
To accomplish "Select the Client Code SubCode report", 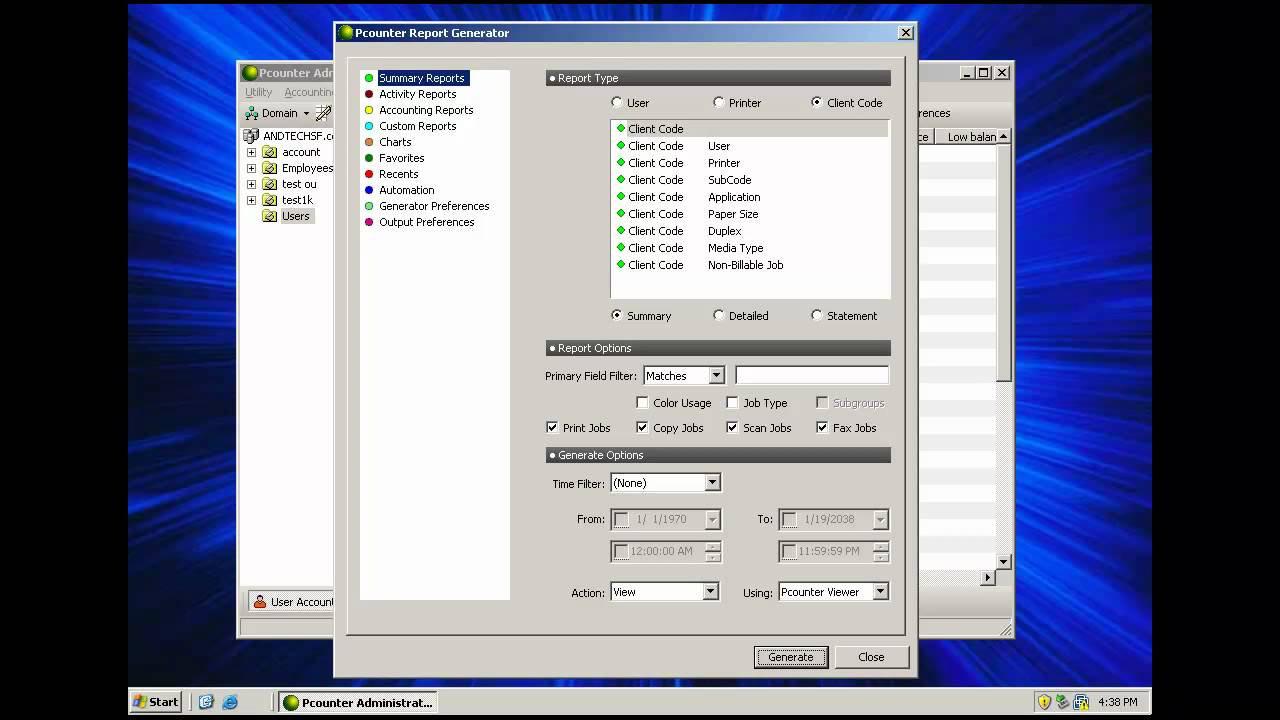I will (749, 180).
